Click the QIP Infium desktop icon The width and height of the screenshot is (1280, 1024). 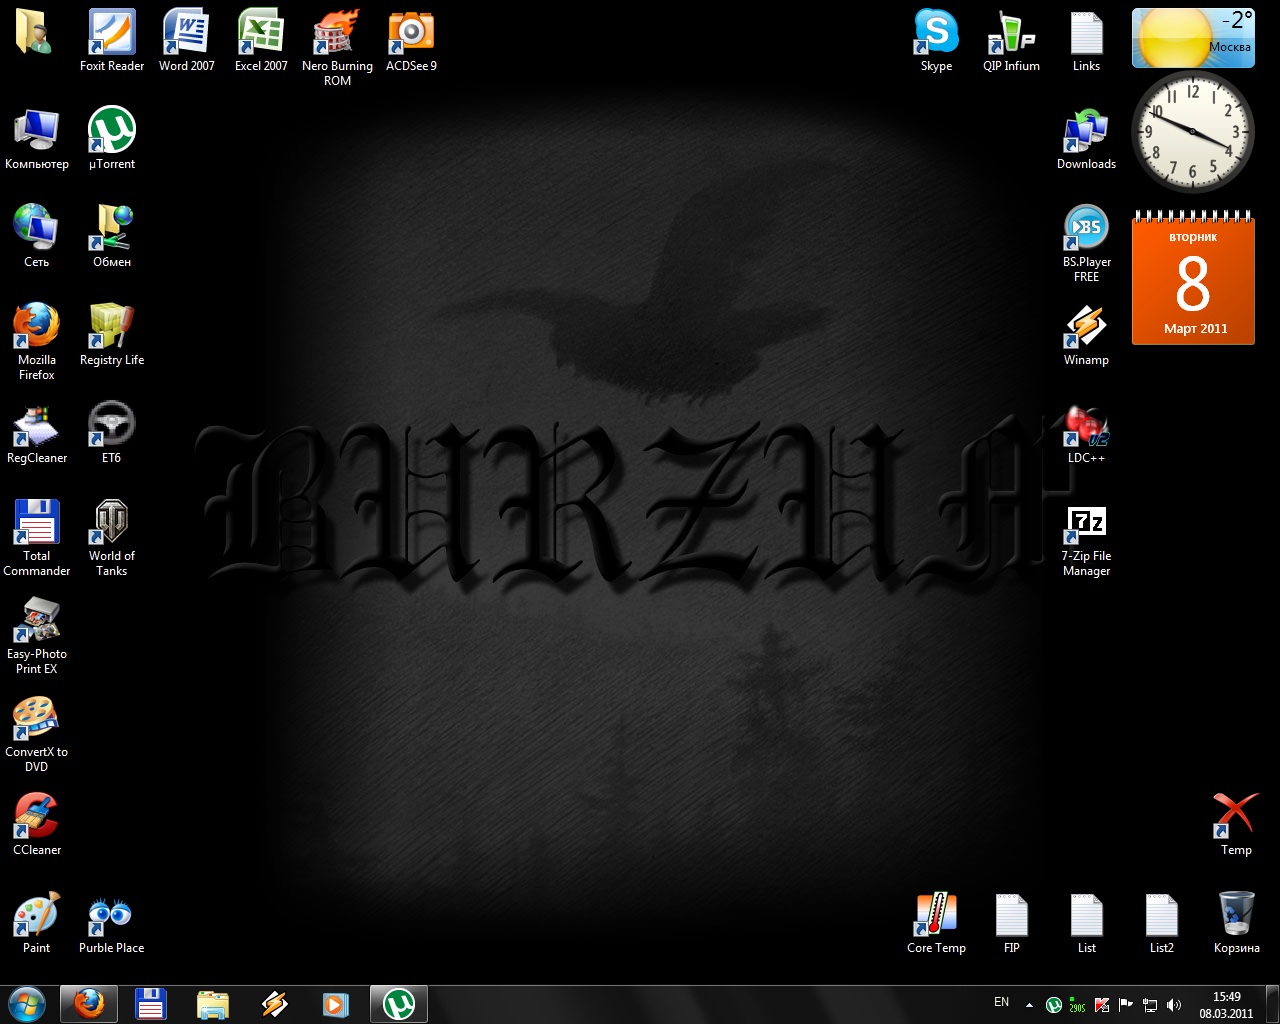coord(1011,41)
